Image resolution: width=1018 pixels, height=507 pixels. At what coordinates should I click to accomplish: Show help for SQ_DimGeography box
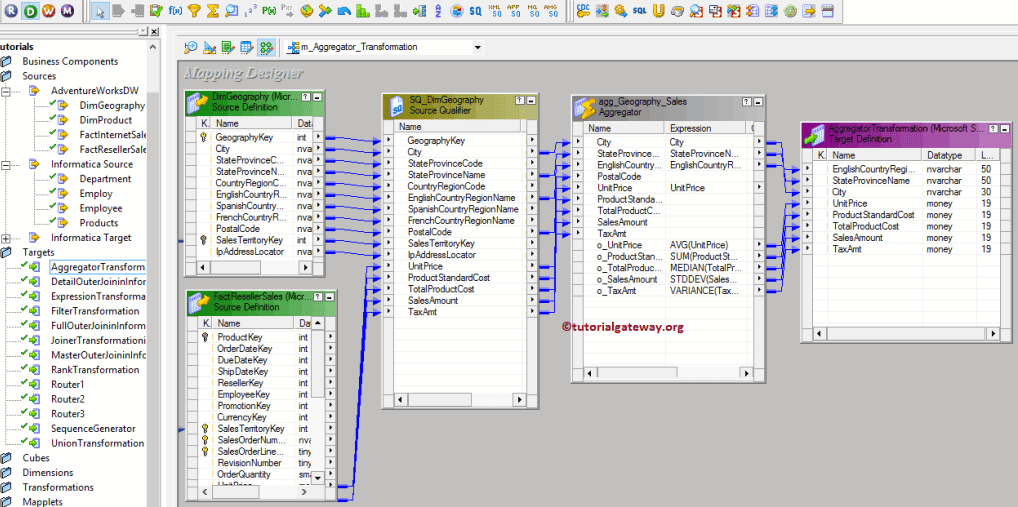[520, 101]
